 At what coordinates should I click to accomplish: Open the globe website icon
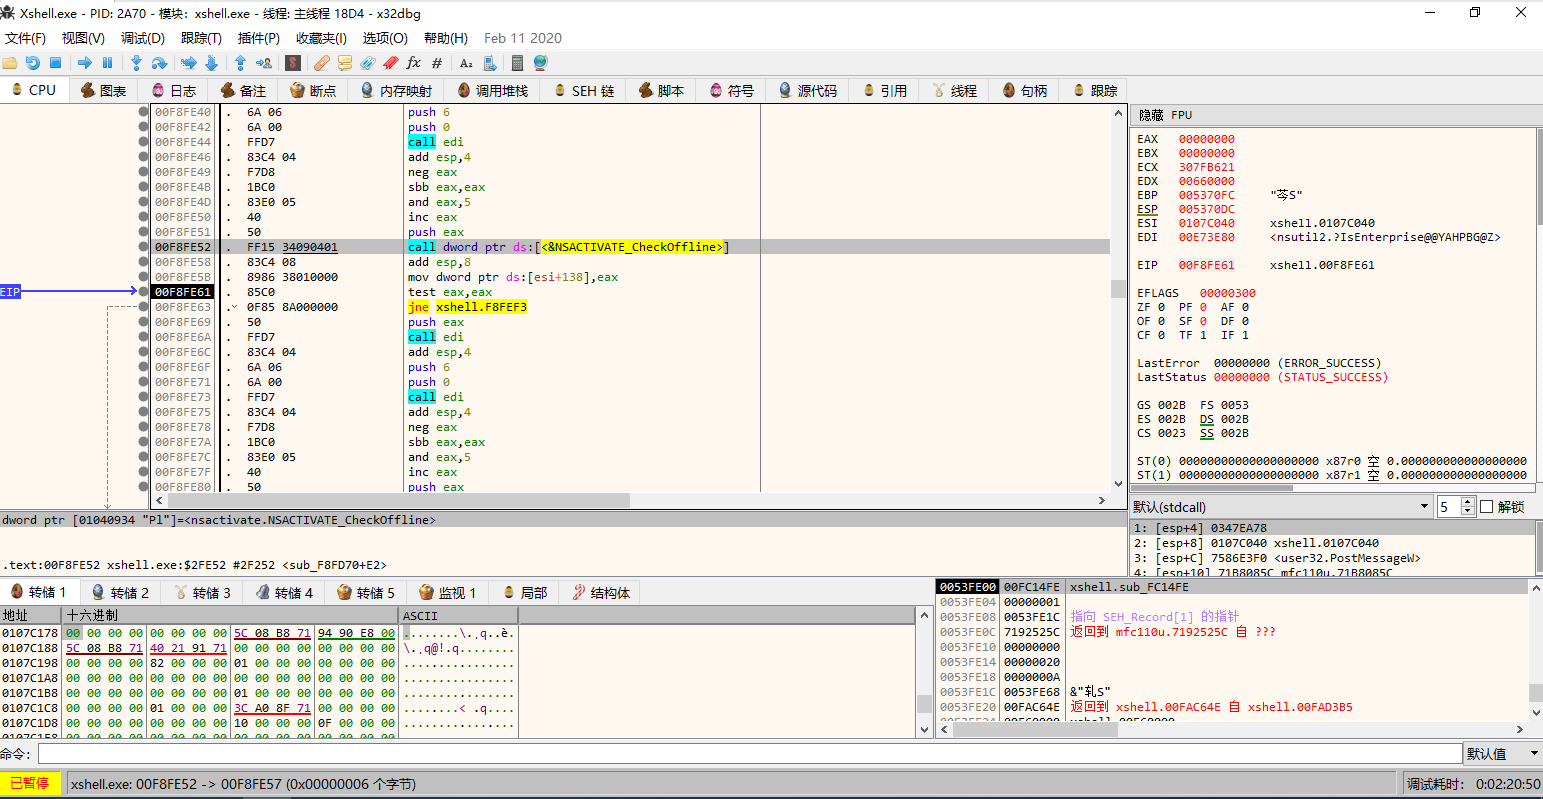click(541, 63)
